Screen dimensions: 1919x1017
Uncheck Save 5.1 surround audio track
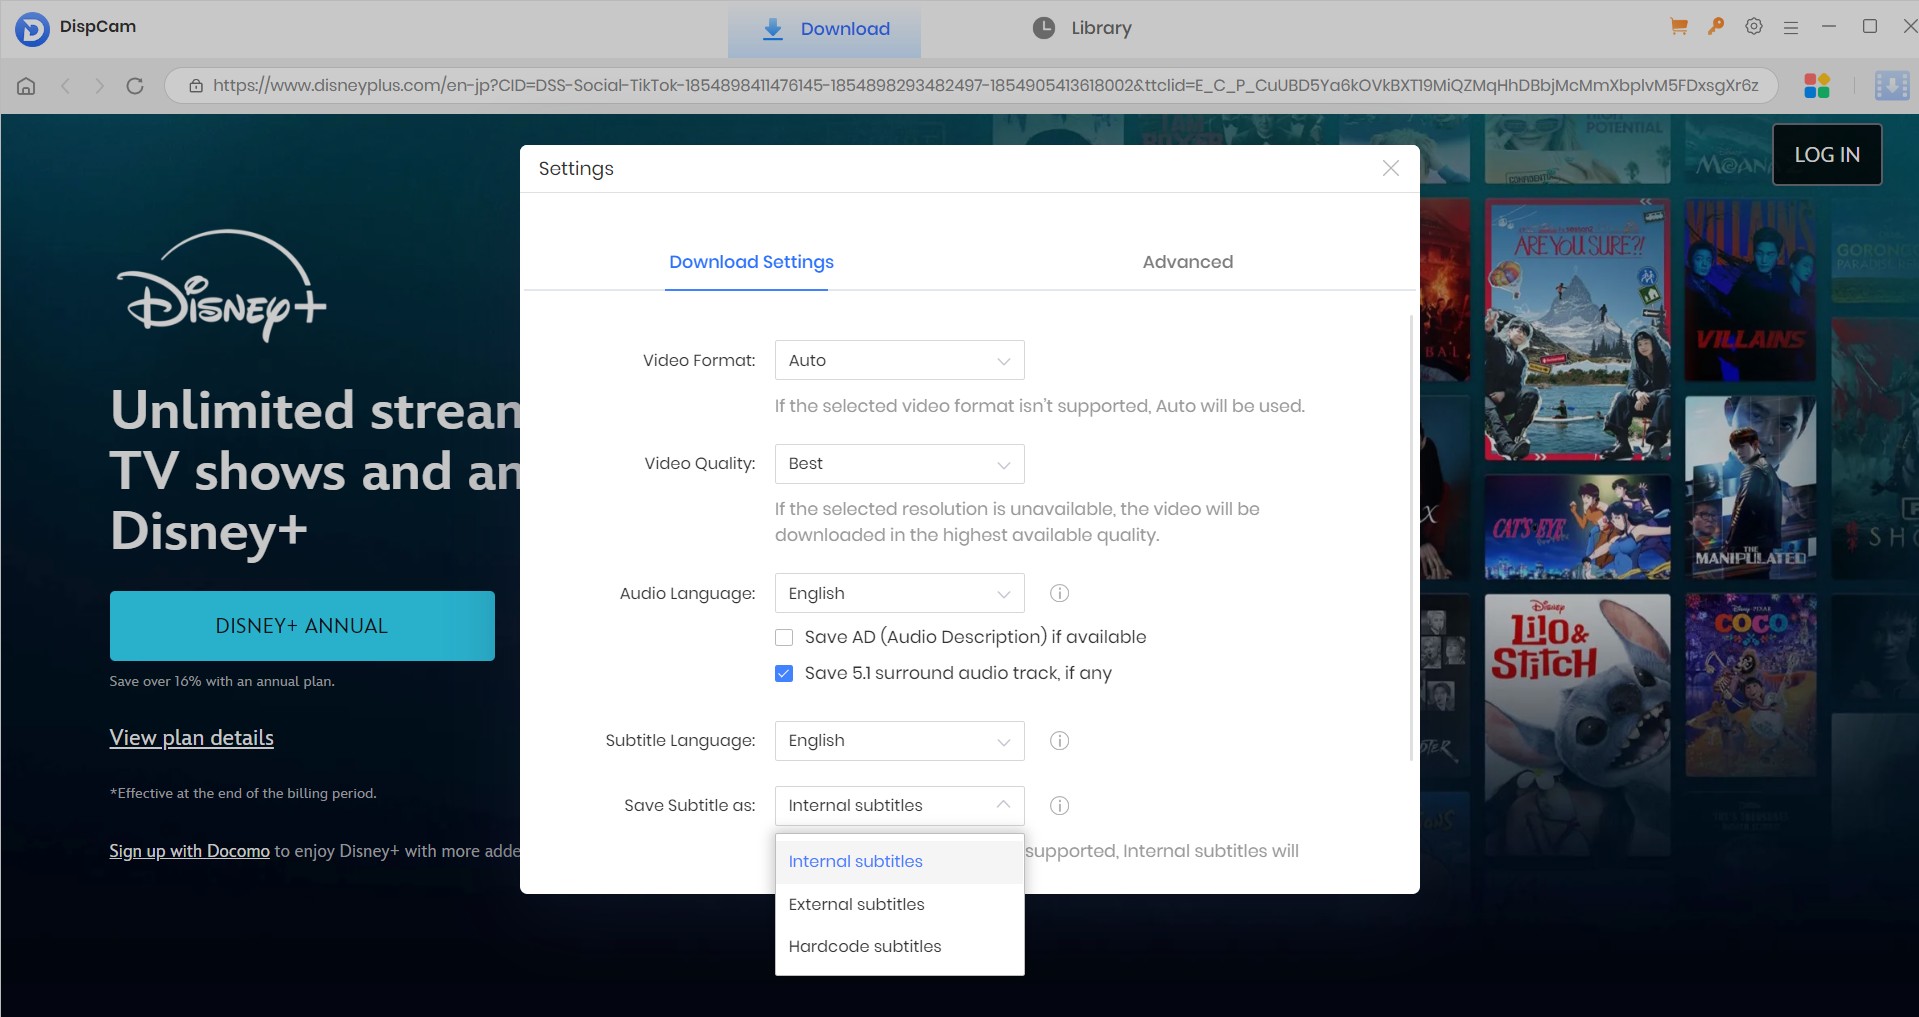(784, 674)
